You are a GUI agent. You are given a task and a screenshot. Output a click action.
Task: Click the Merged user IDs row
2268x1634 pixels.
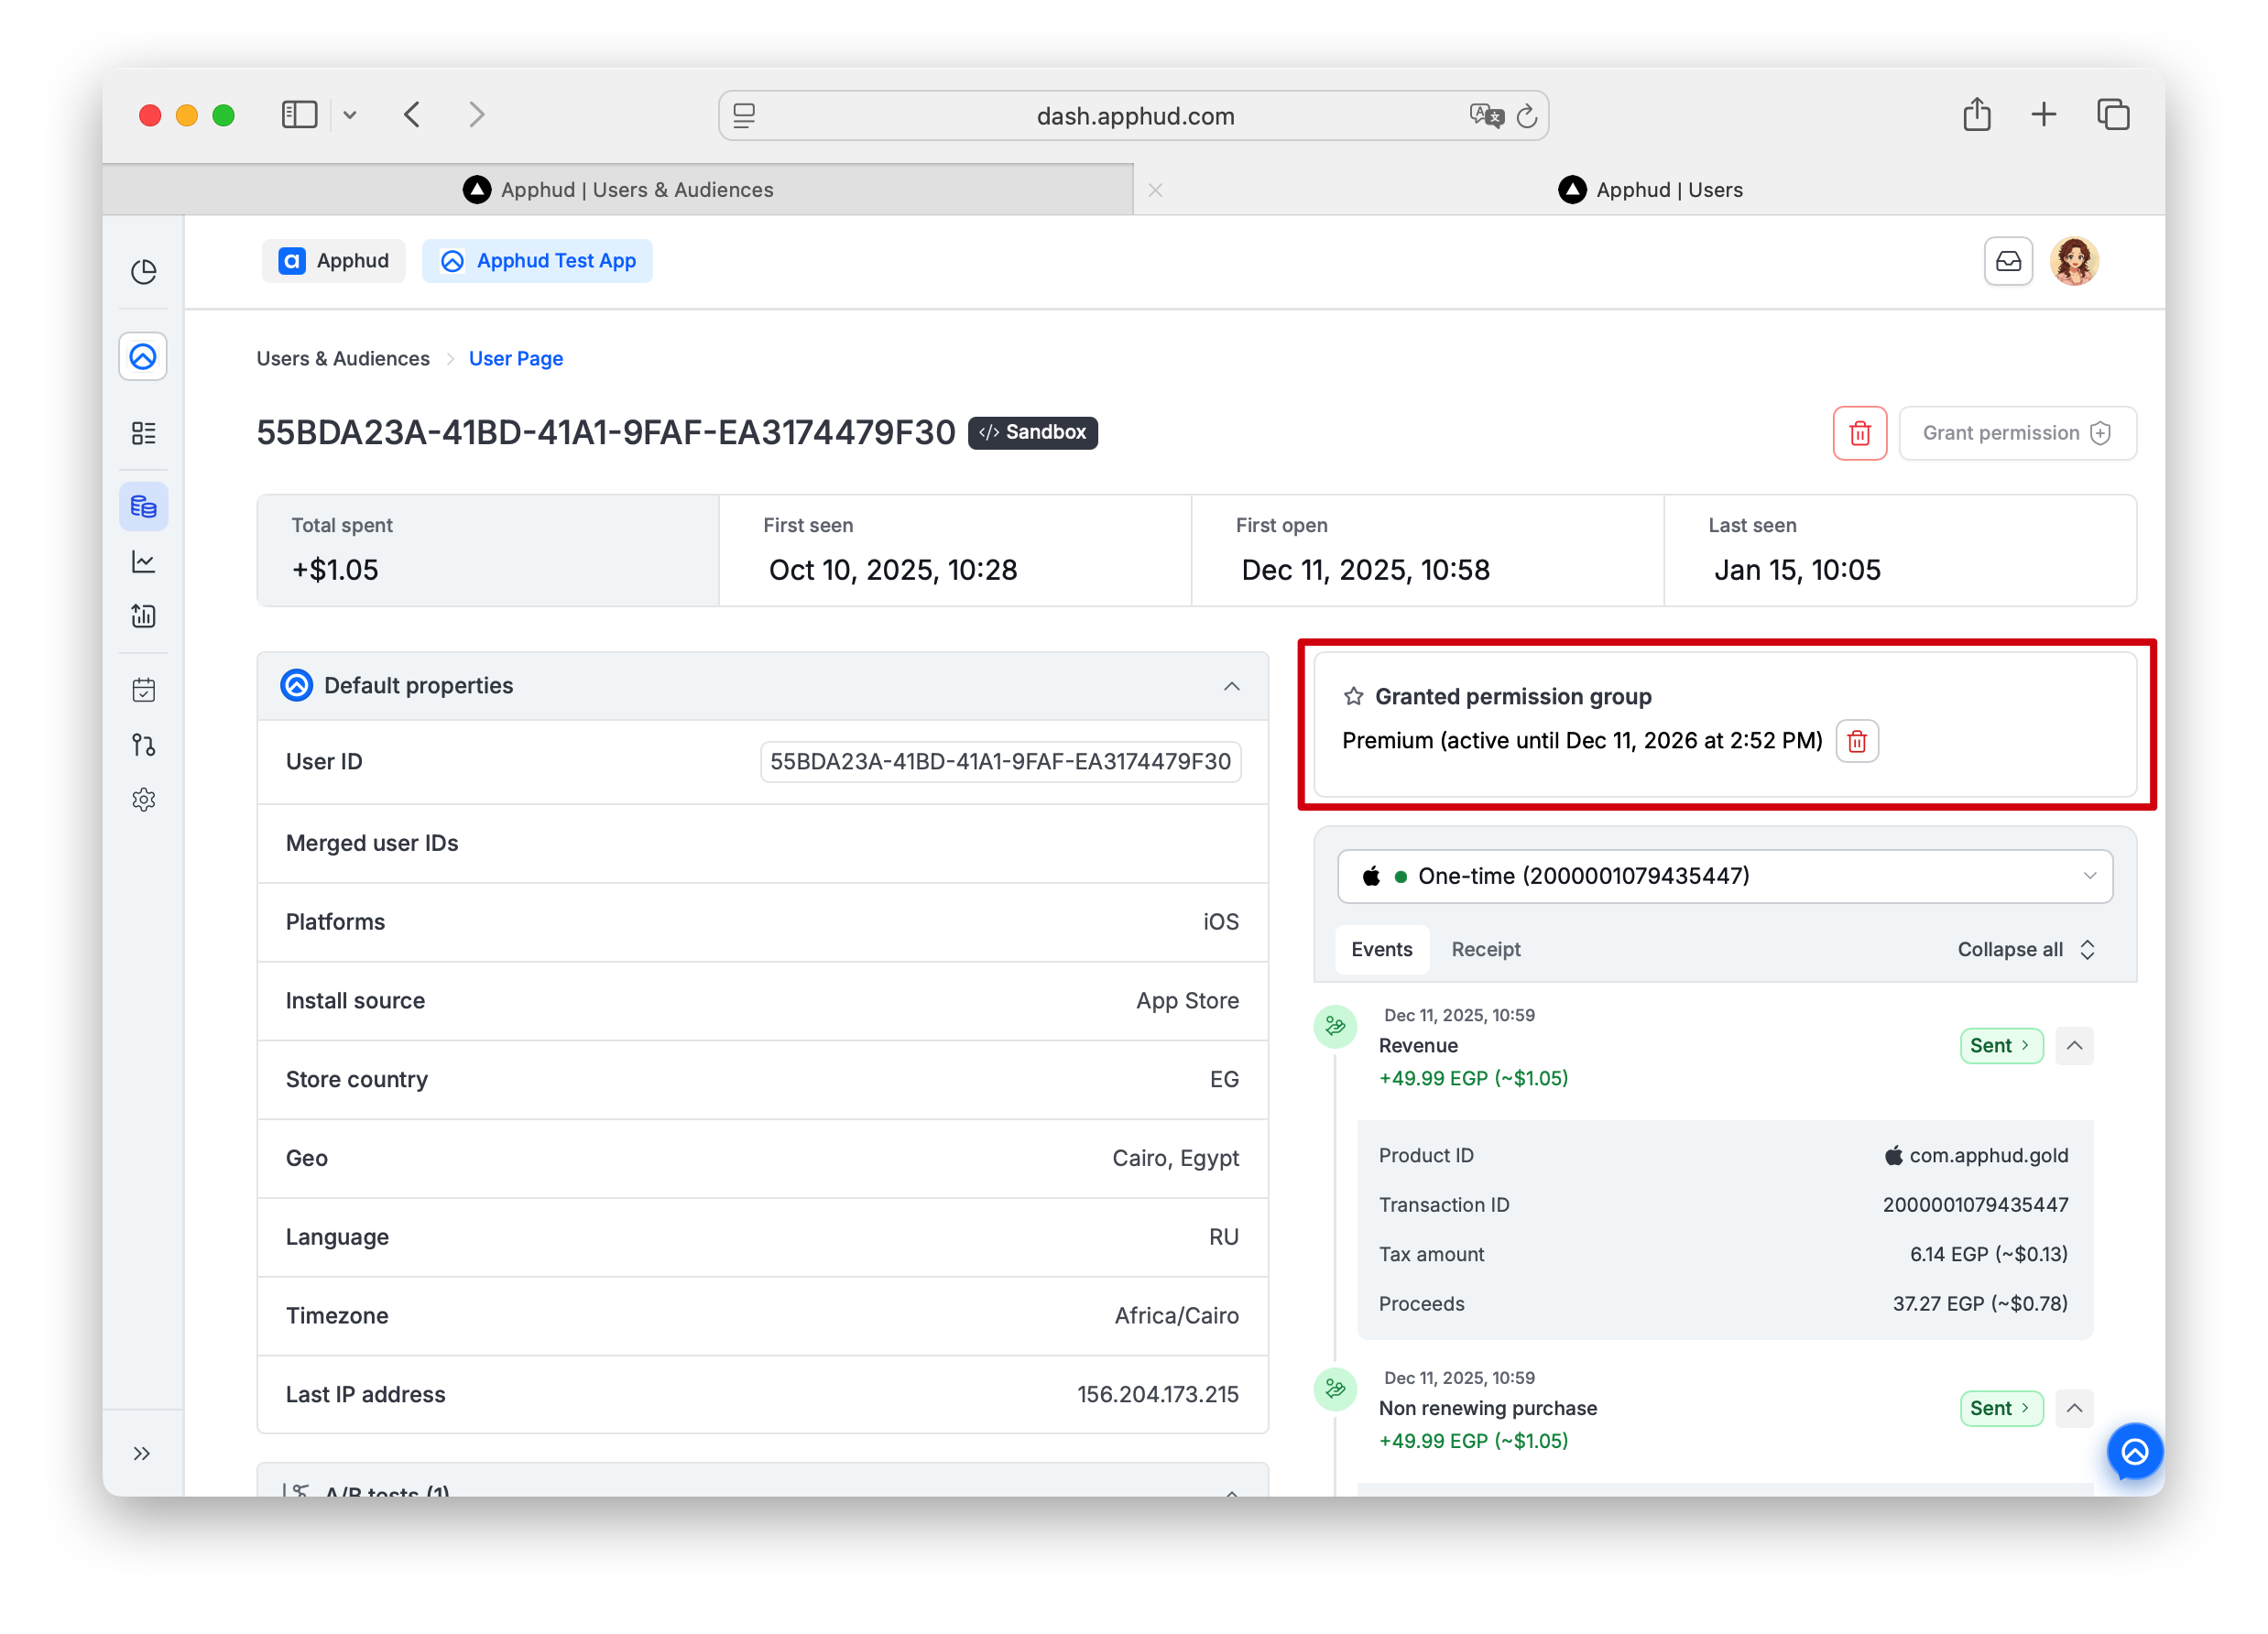tap(762, 843)
